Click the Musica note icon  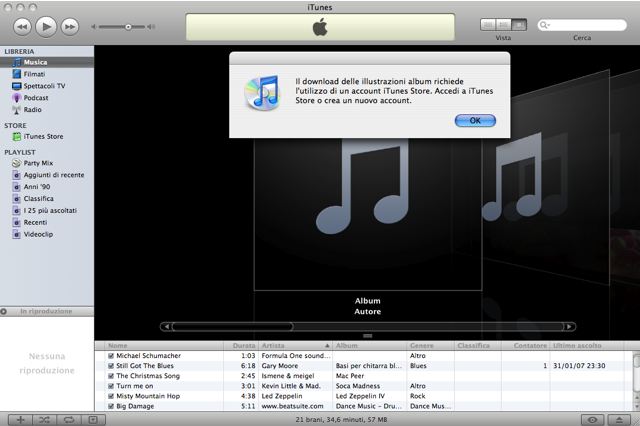[17, 62]
